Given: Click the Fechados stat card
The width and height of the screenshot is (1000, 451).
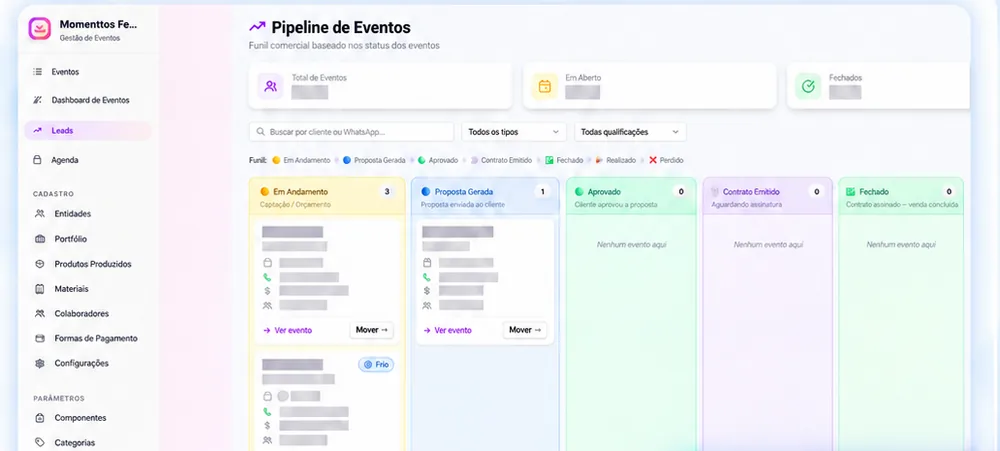Looking at the screenshot, I should pos(878,86).
